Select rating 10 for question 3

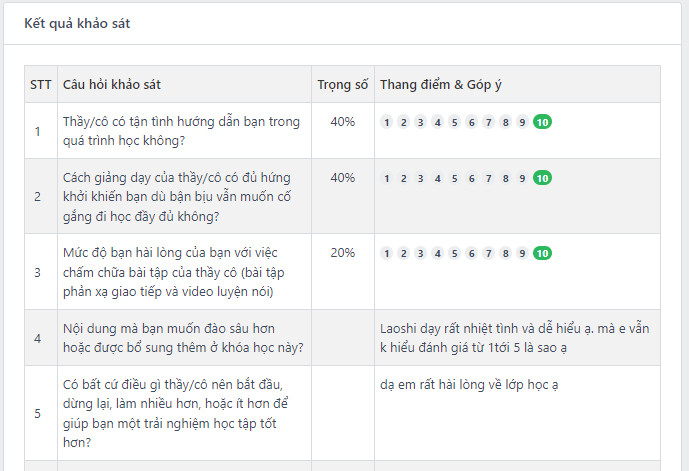coord(542,253)
